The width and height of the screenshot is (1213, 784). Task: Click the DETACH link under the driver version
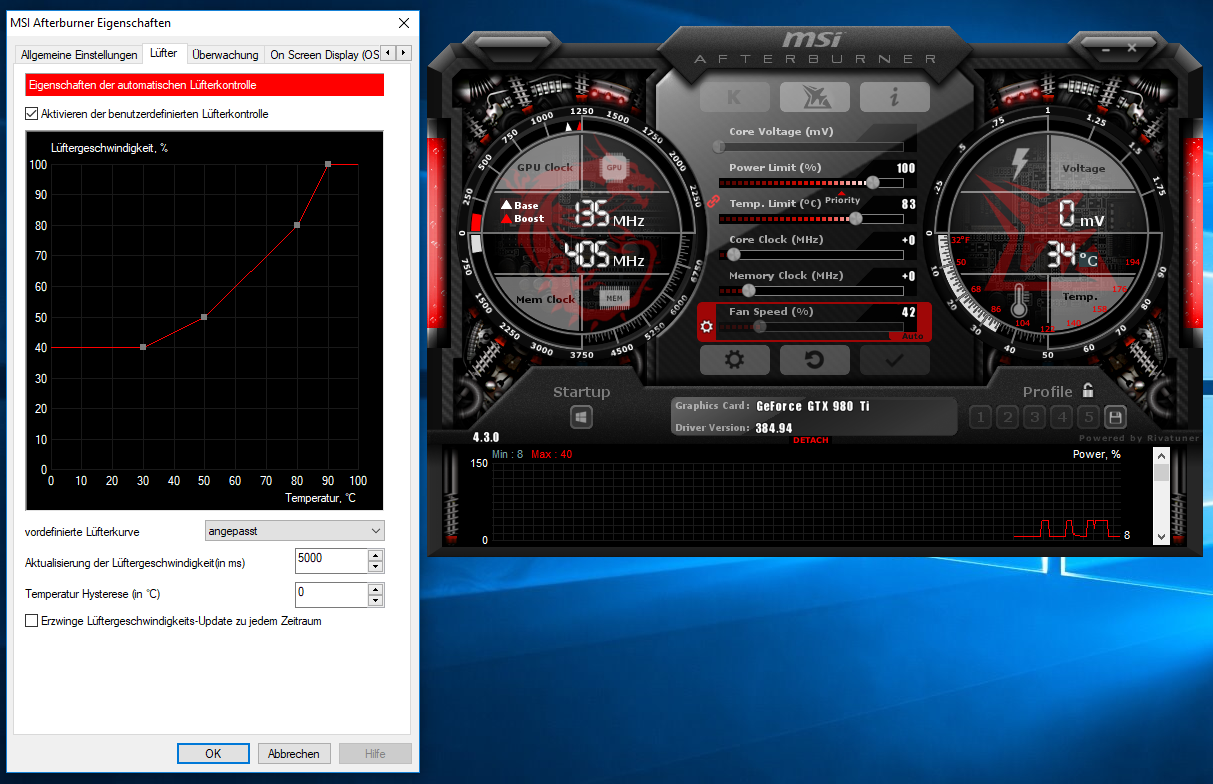coord(810,441)
